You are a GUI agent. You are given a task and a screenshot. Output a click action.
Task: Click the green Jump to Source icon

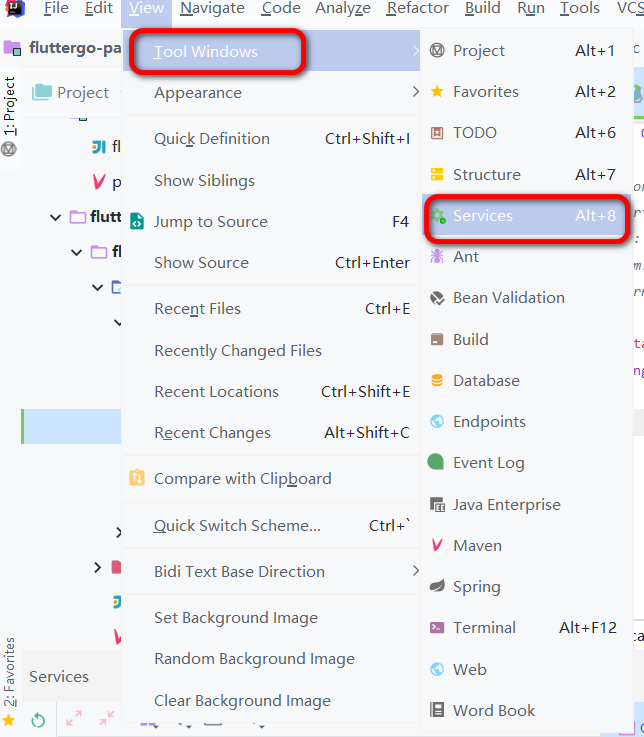point(137,221)
